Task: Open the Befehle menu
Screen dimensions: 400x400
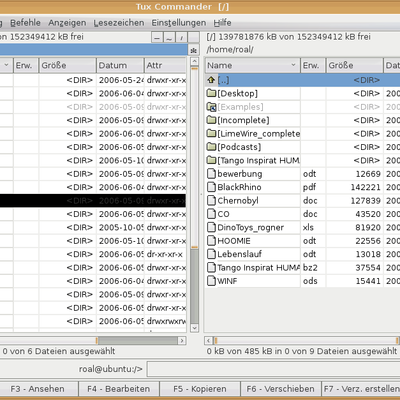Action: coord(25,23)
